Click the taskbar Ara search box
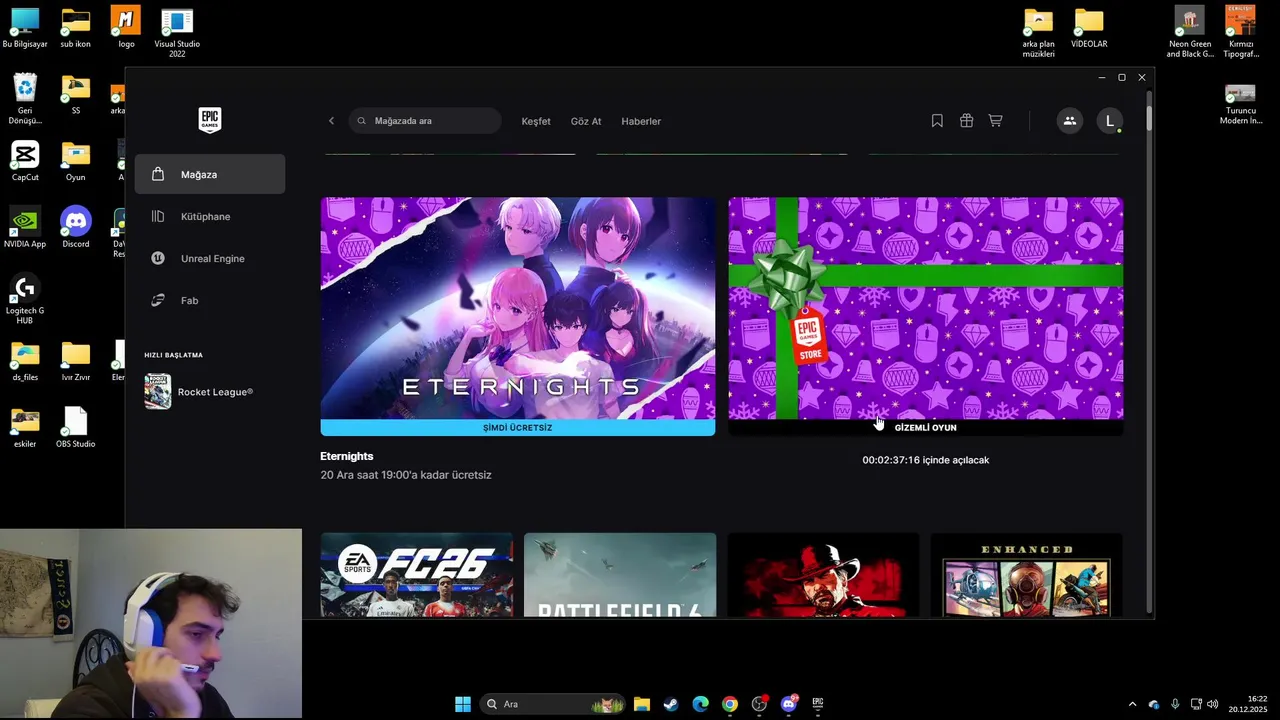The width and height of the screenshot is (1280, 720). click(553, 704)
